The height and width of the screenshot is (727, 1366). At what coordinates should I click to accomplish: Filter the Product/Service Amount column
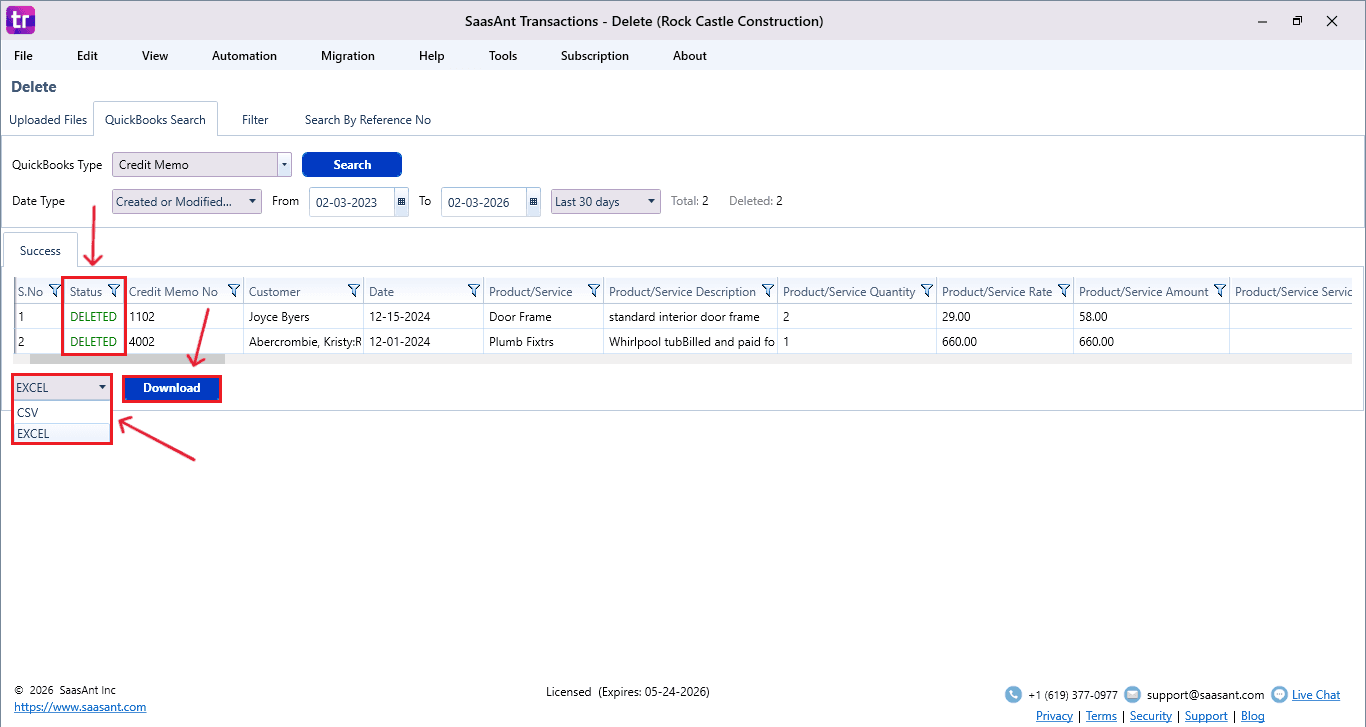(1220, 291)
